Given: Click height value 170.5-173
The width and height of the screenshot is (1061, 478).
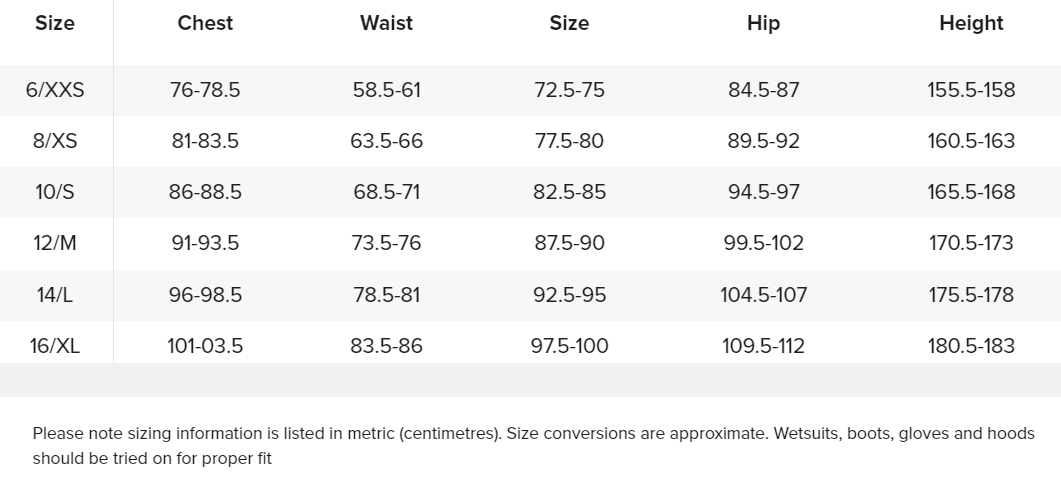Looking at the screenshot, I should click(971, 243).
